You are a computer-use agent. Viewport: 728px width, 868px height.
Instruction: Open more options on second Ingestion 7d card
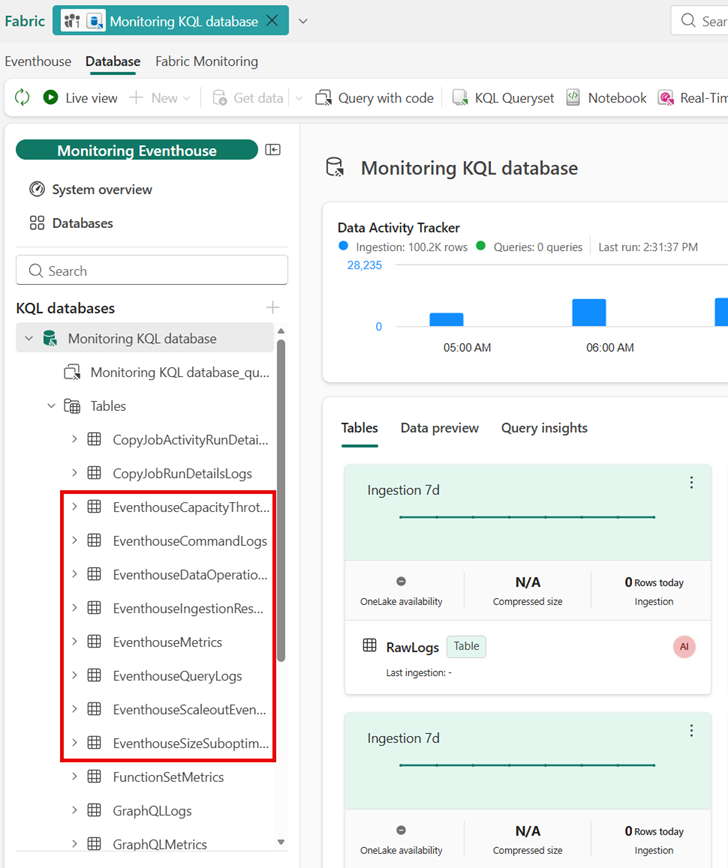pos(691,731)
